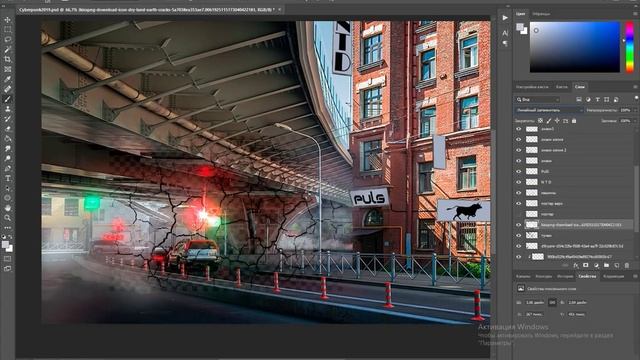
Task: Select the Move tool
Action: (x=7, y=20)
